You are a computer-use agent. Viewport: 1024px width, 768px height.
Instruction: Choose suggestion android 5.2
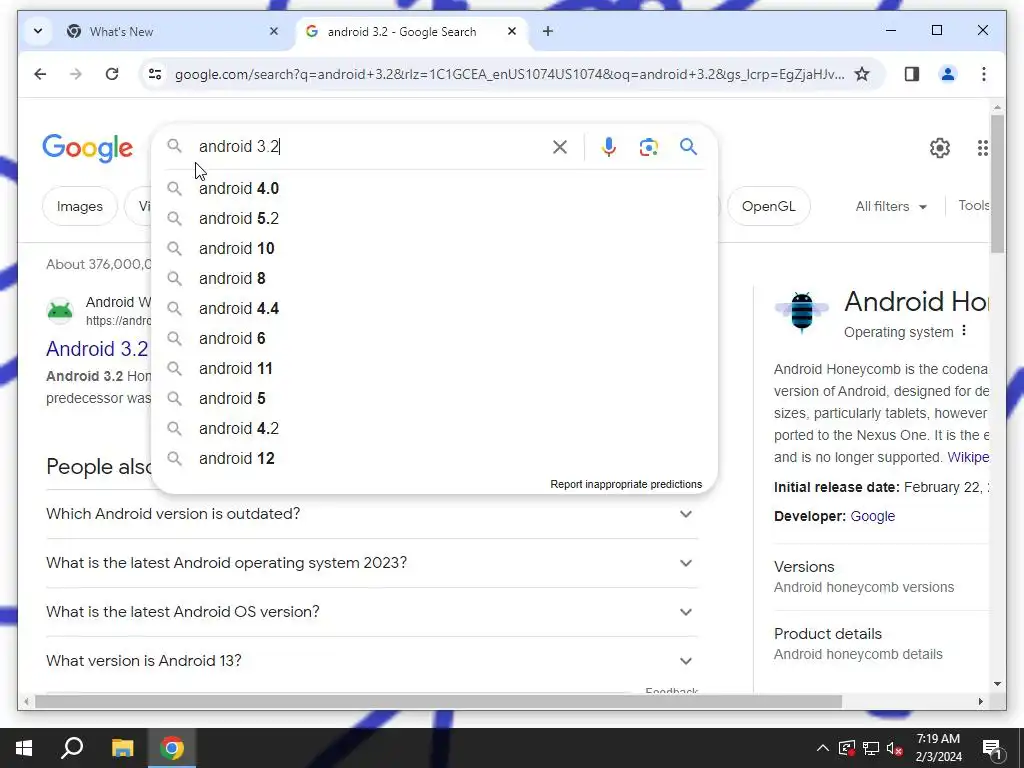click(434, 218)
